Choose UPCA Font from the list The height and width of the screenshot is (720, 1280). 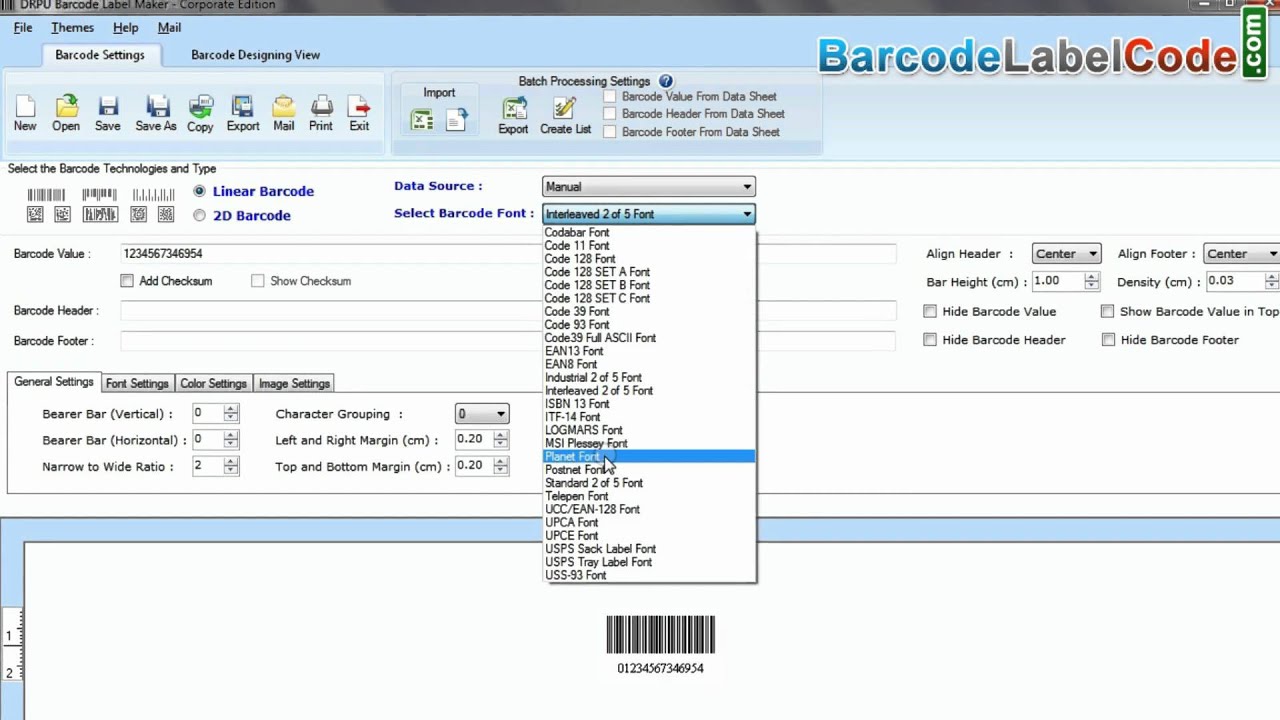click(x=649, y=522)
